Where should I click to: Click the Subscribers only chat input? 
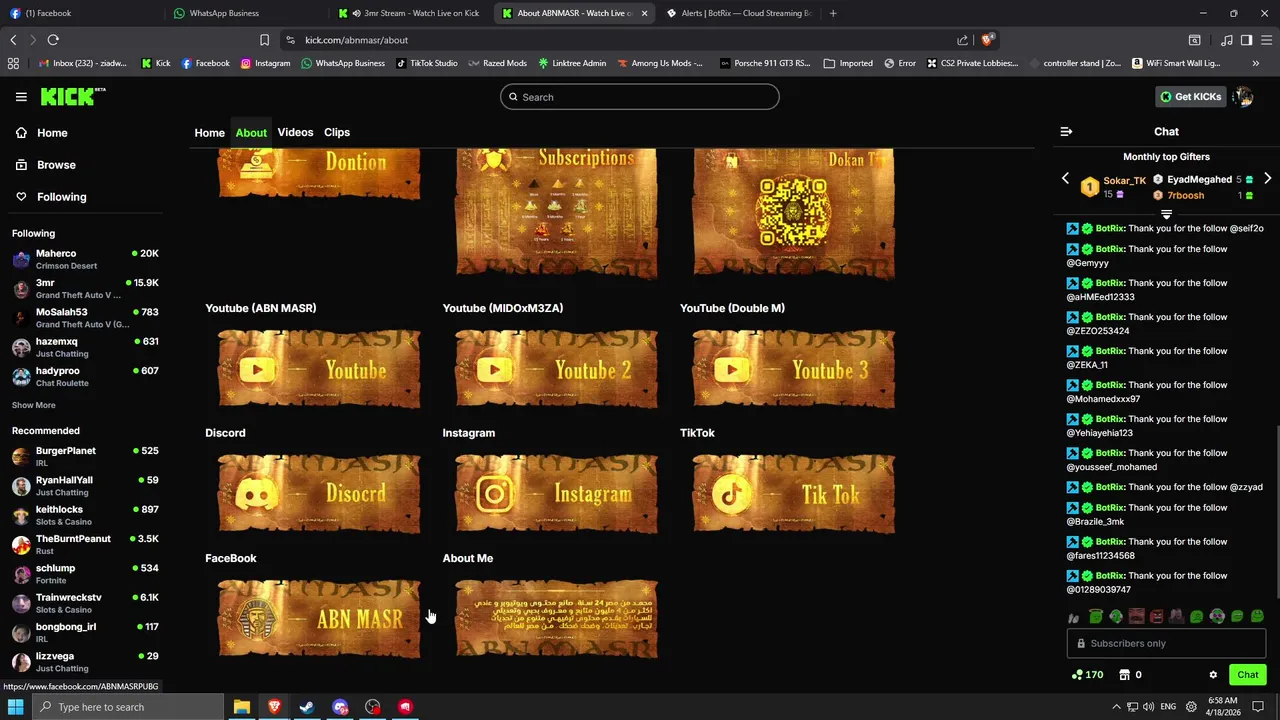(x=1166, y=643)
